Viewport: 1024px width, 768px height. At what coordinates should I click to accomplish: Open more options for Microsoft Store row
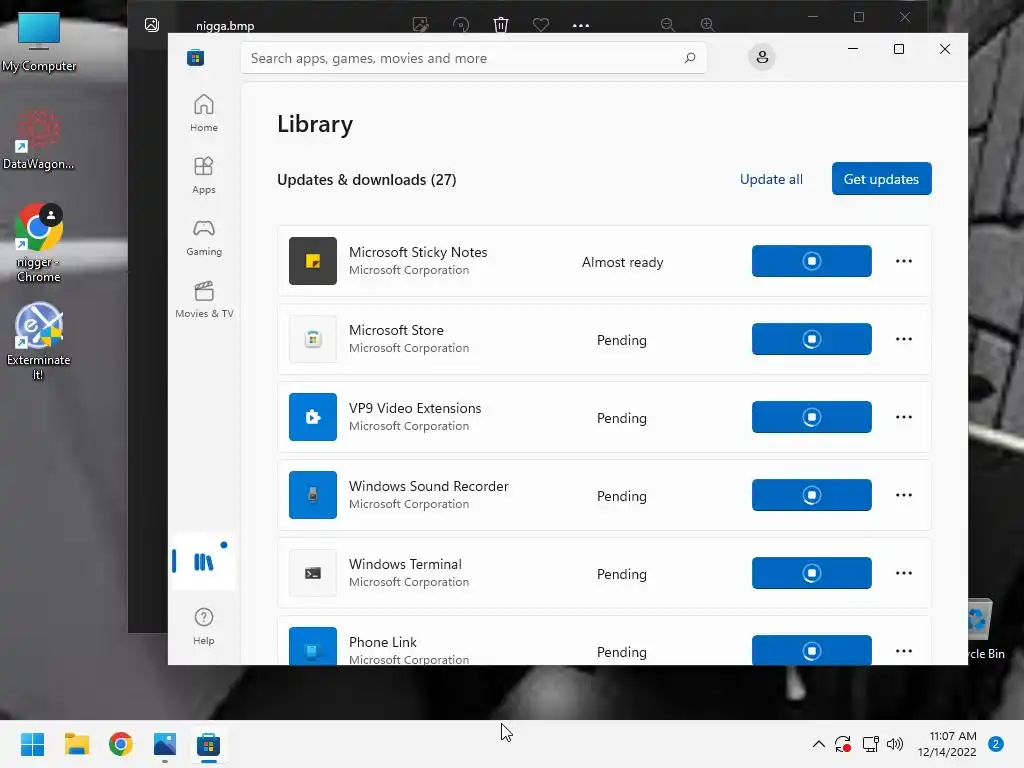[x=903, y=339]
